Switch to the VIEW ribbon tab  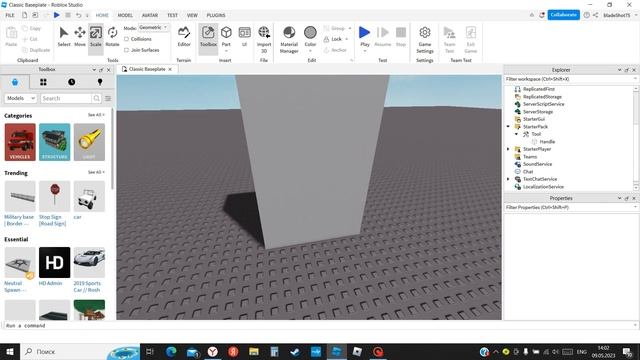[x=192, y=15]
